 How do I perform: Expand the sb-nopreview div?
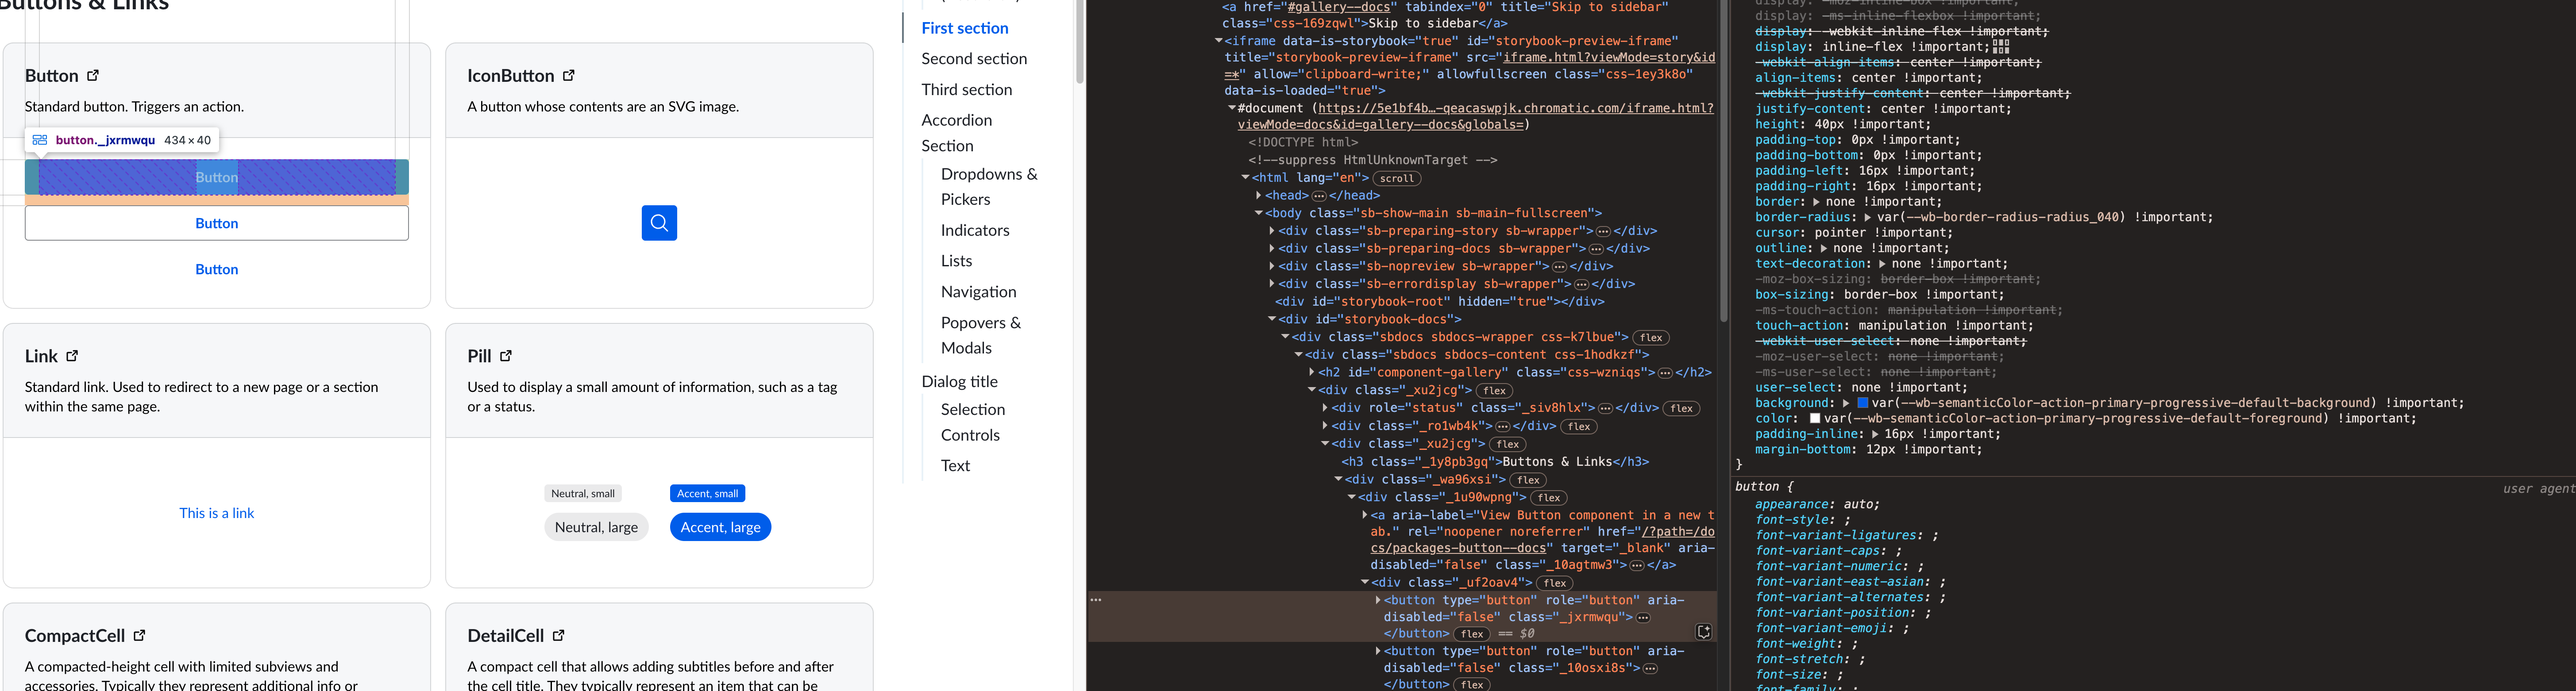point(1272,266)
